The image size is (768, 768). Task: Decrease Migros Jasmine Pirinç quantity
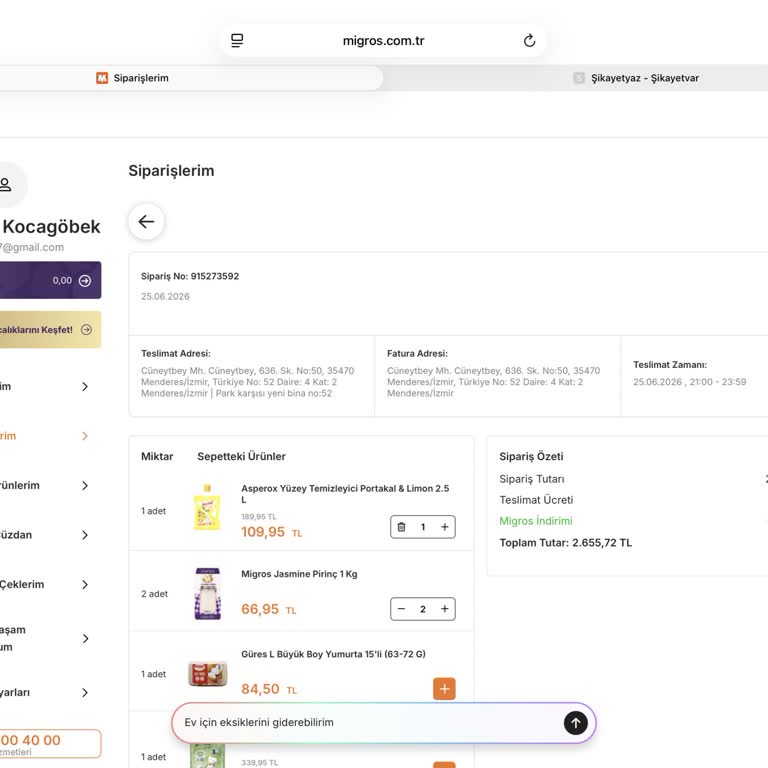pyautogui.click(x=401, y=609)
